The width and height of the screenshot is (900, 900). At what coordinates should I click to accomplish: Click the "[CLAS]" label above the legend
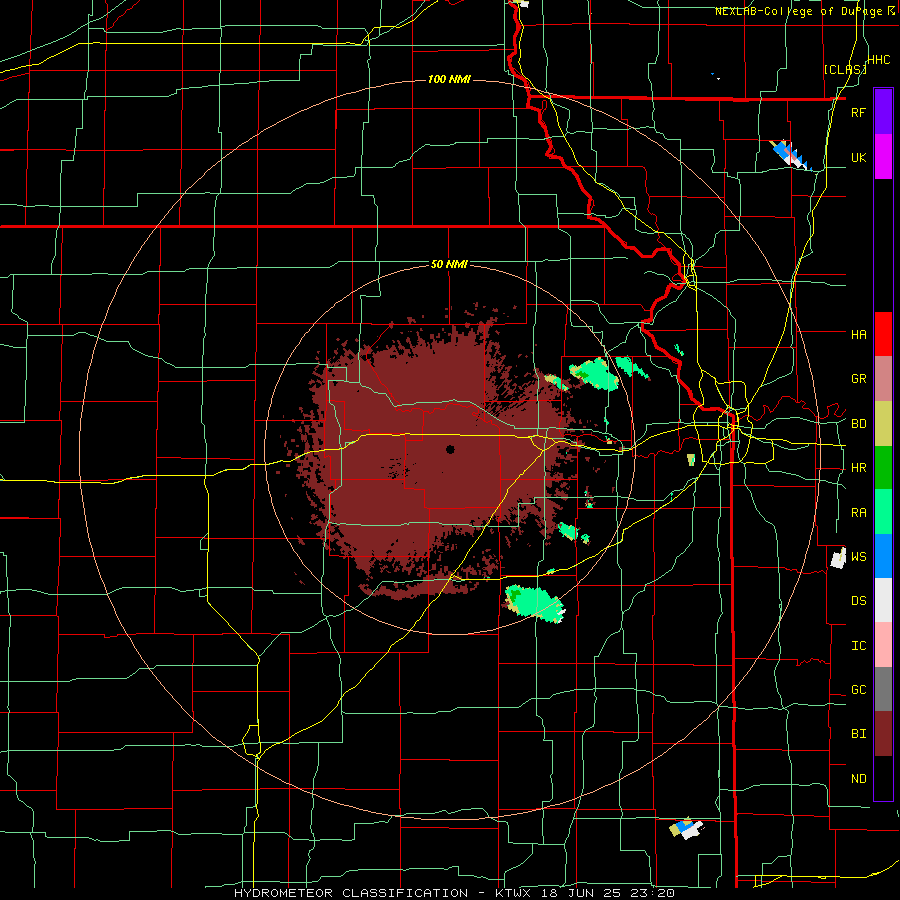(x=845, y=69)
